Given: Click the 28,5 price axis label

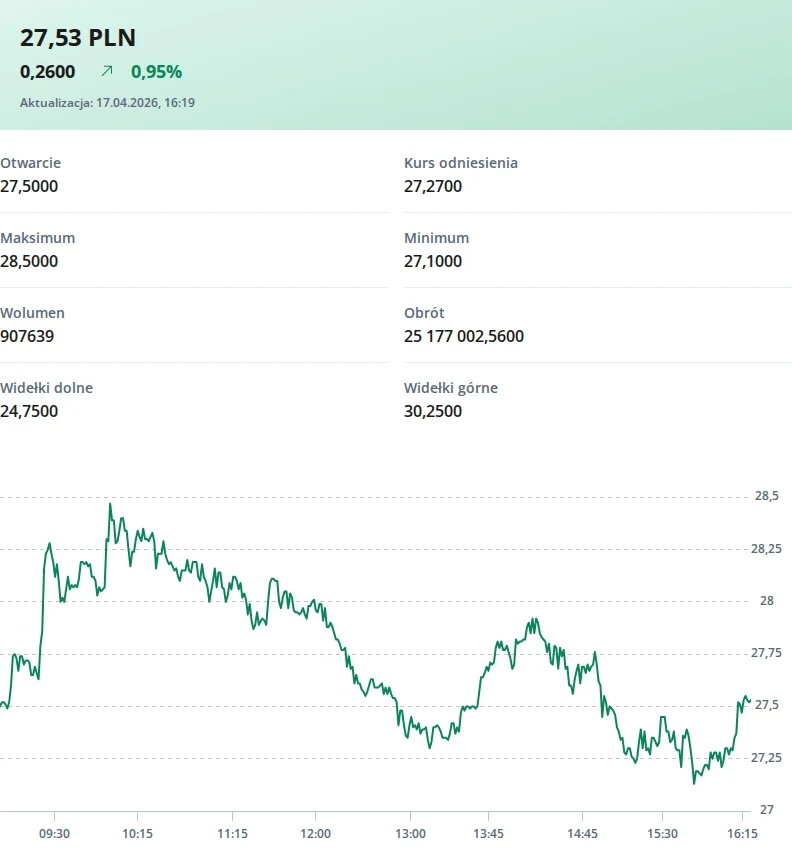Looking at the screenshot, I should 767,496.
